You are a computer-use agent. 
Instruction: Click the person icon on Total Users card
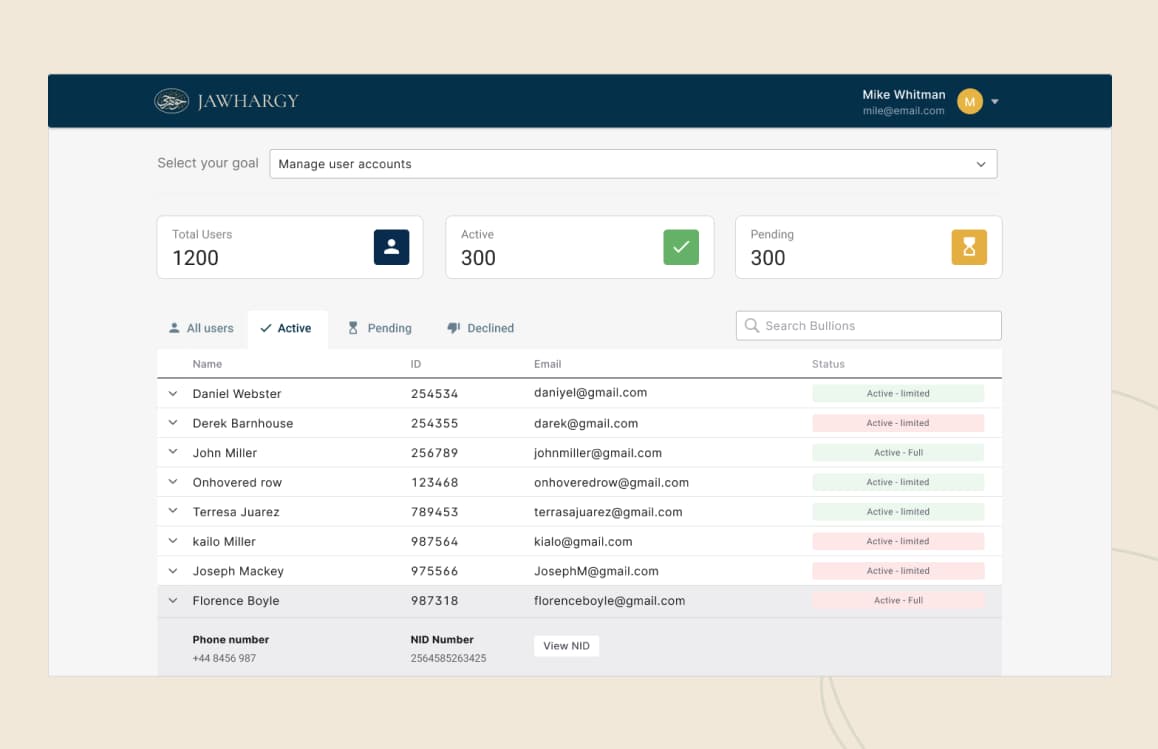tap(390, 246)
